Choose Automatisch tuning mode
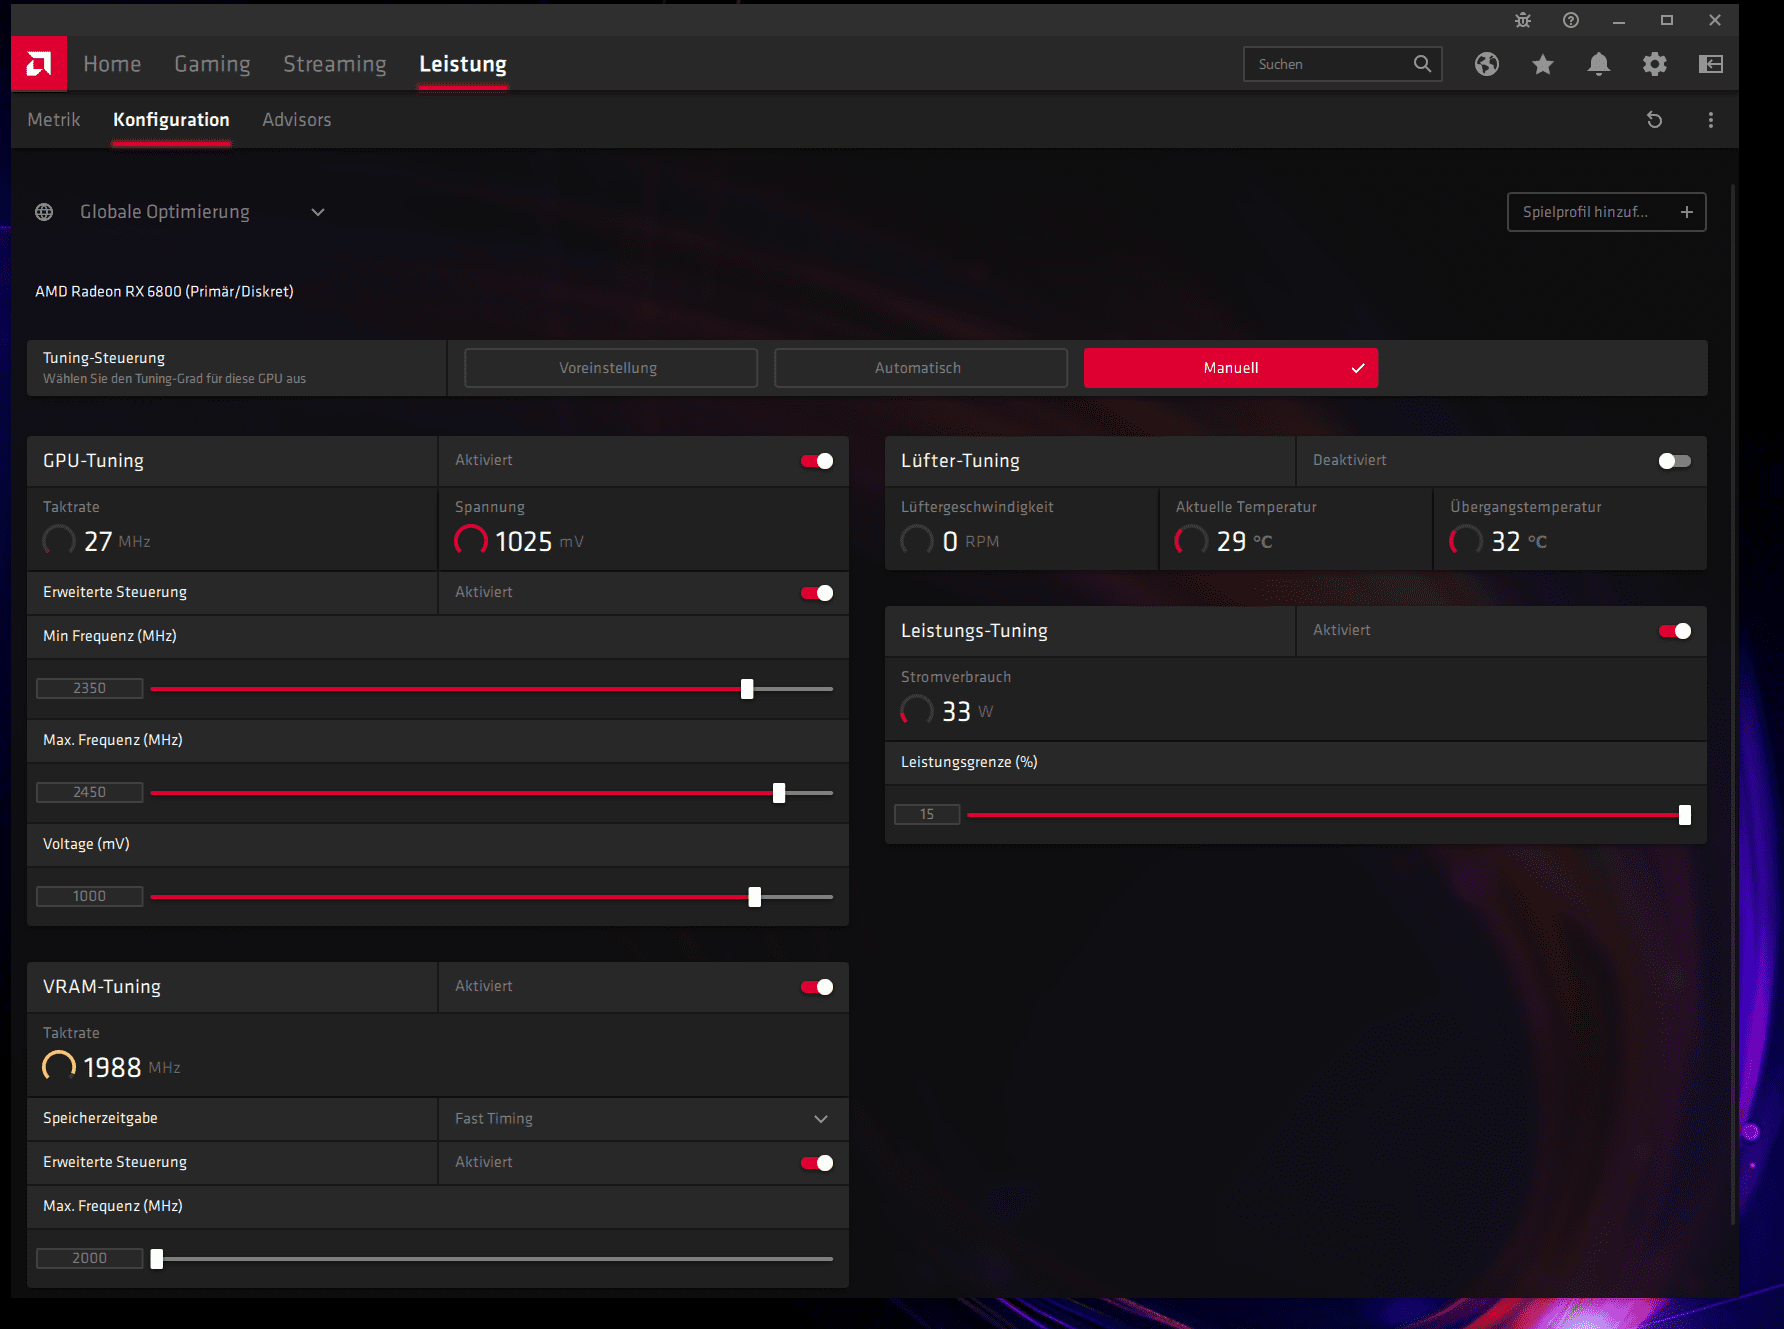 920,368
